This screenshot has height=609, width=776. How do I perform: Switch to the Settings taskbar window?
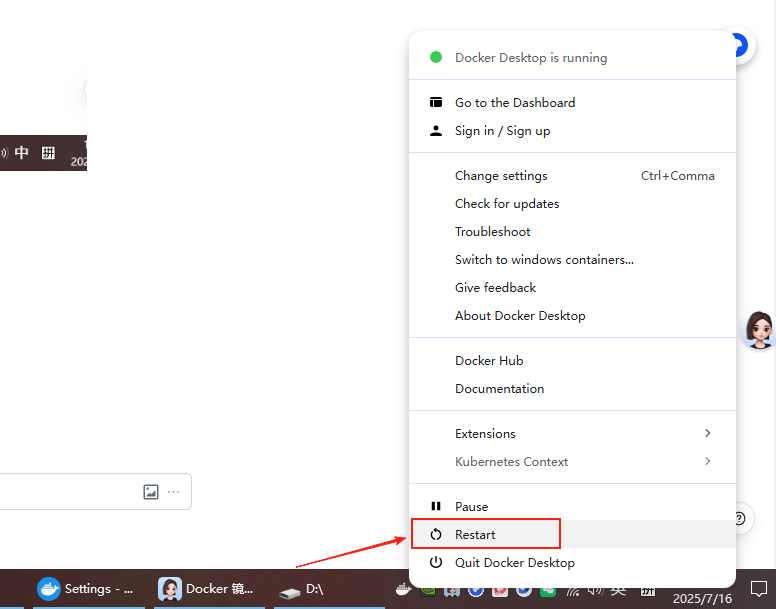click(86, 589)
